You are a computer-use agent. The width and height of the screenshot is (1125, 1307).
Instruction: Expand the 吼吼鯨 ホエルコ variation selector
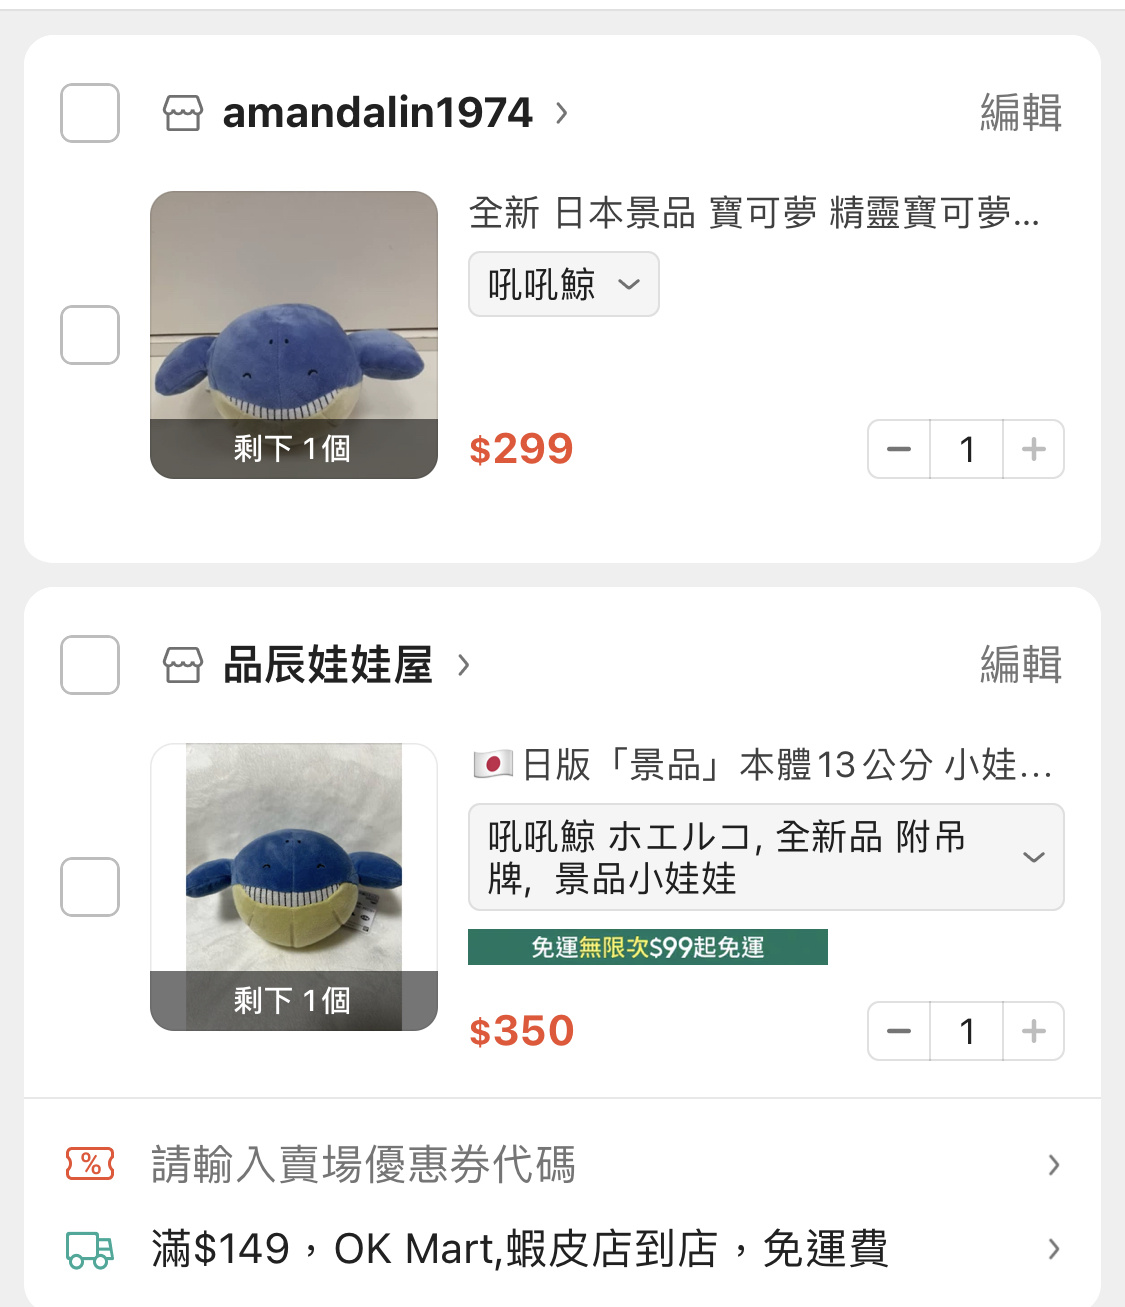click(766, 857)
